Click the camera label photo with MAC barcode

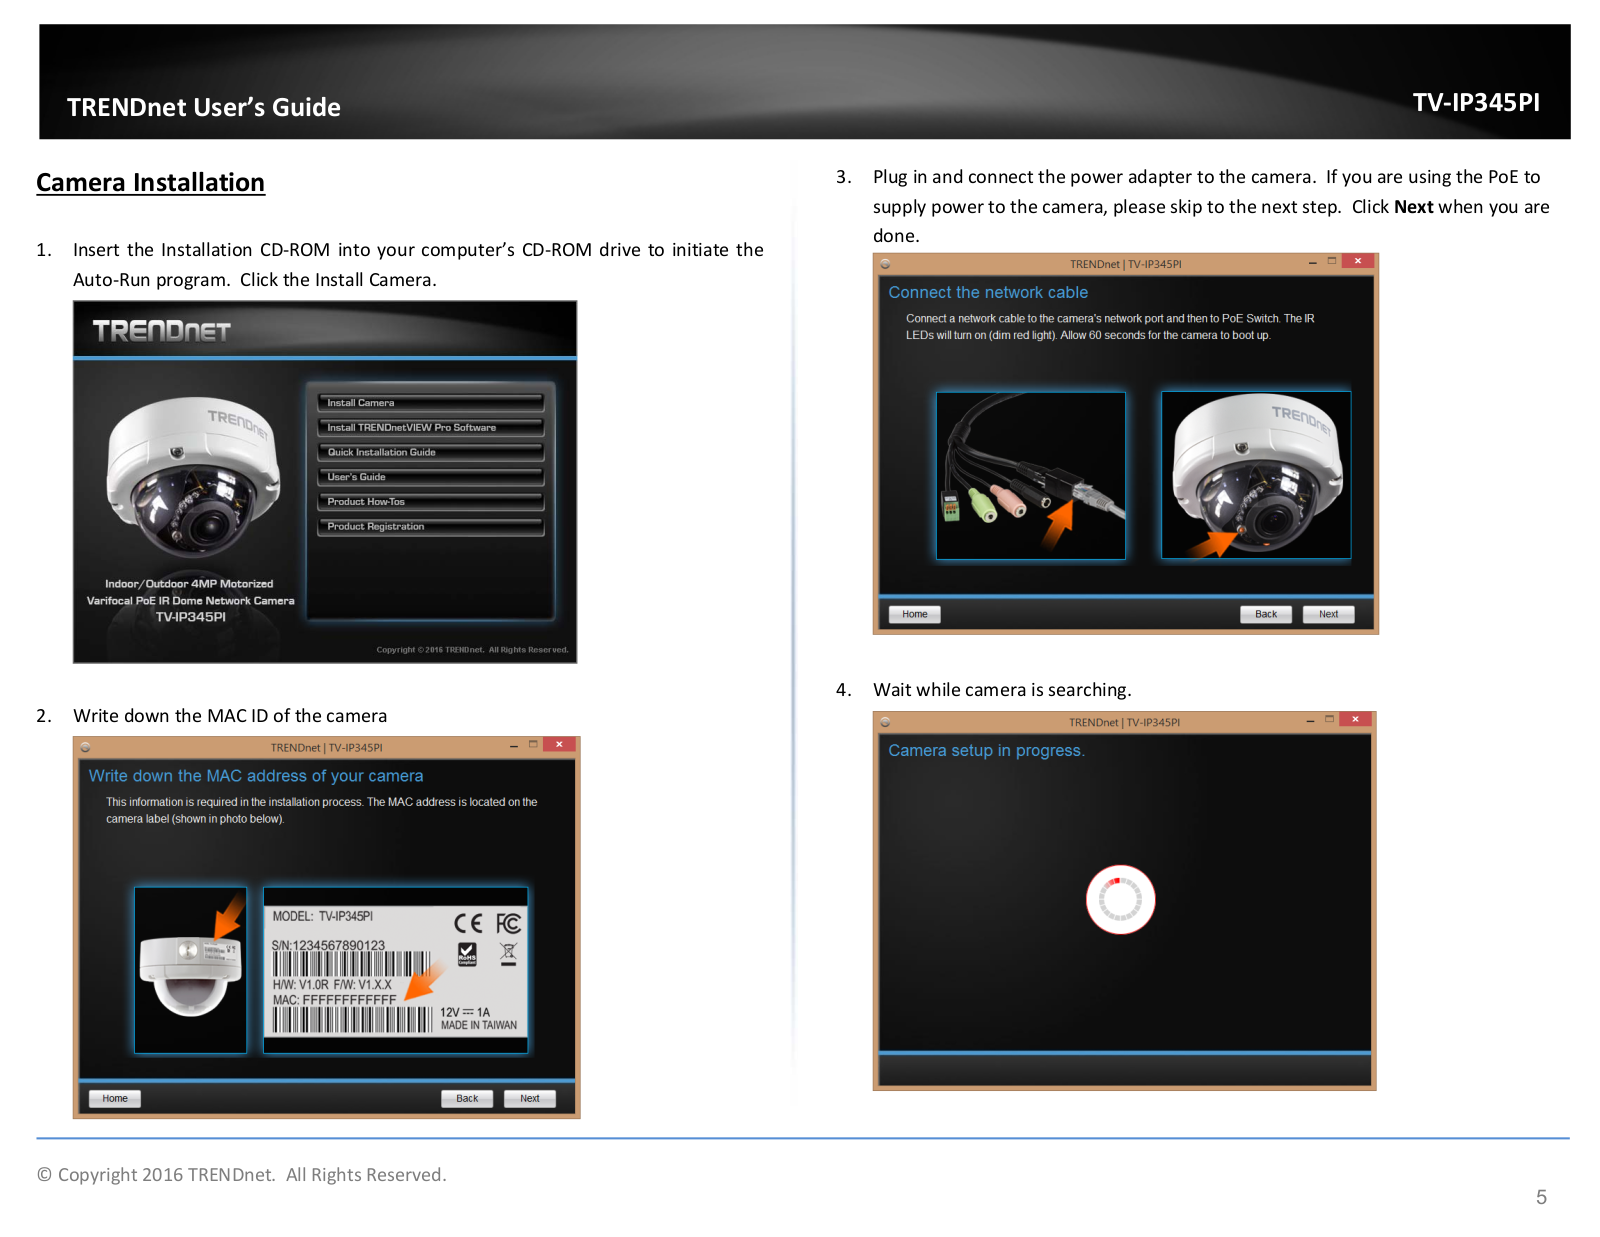click(x=396, y=971)
